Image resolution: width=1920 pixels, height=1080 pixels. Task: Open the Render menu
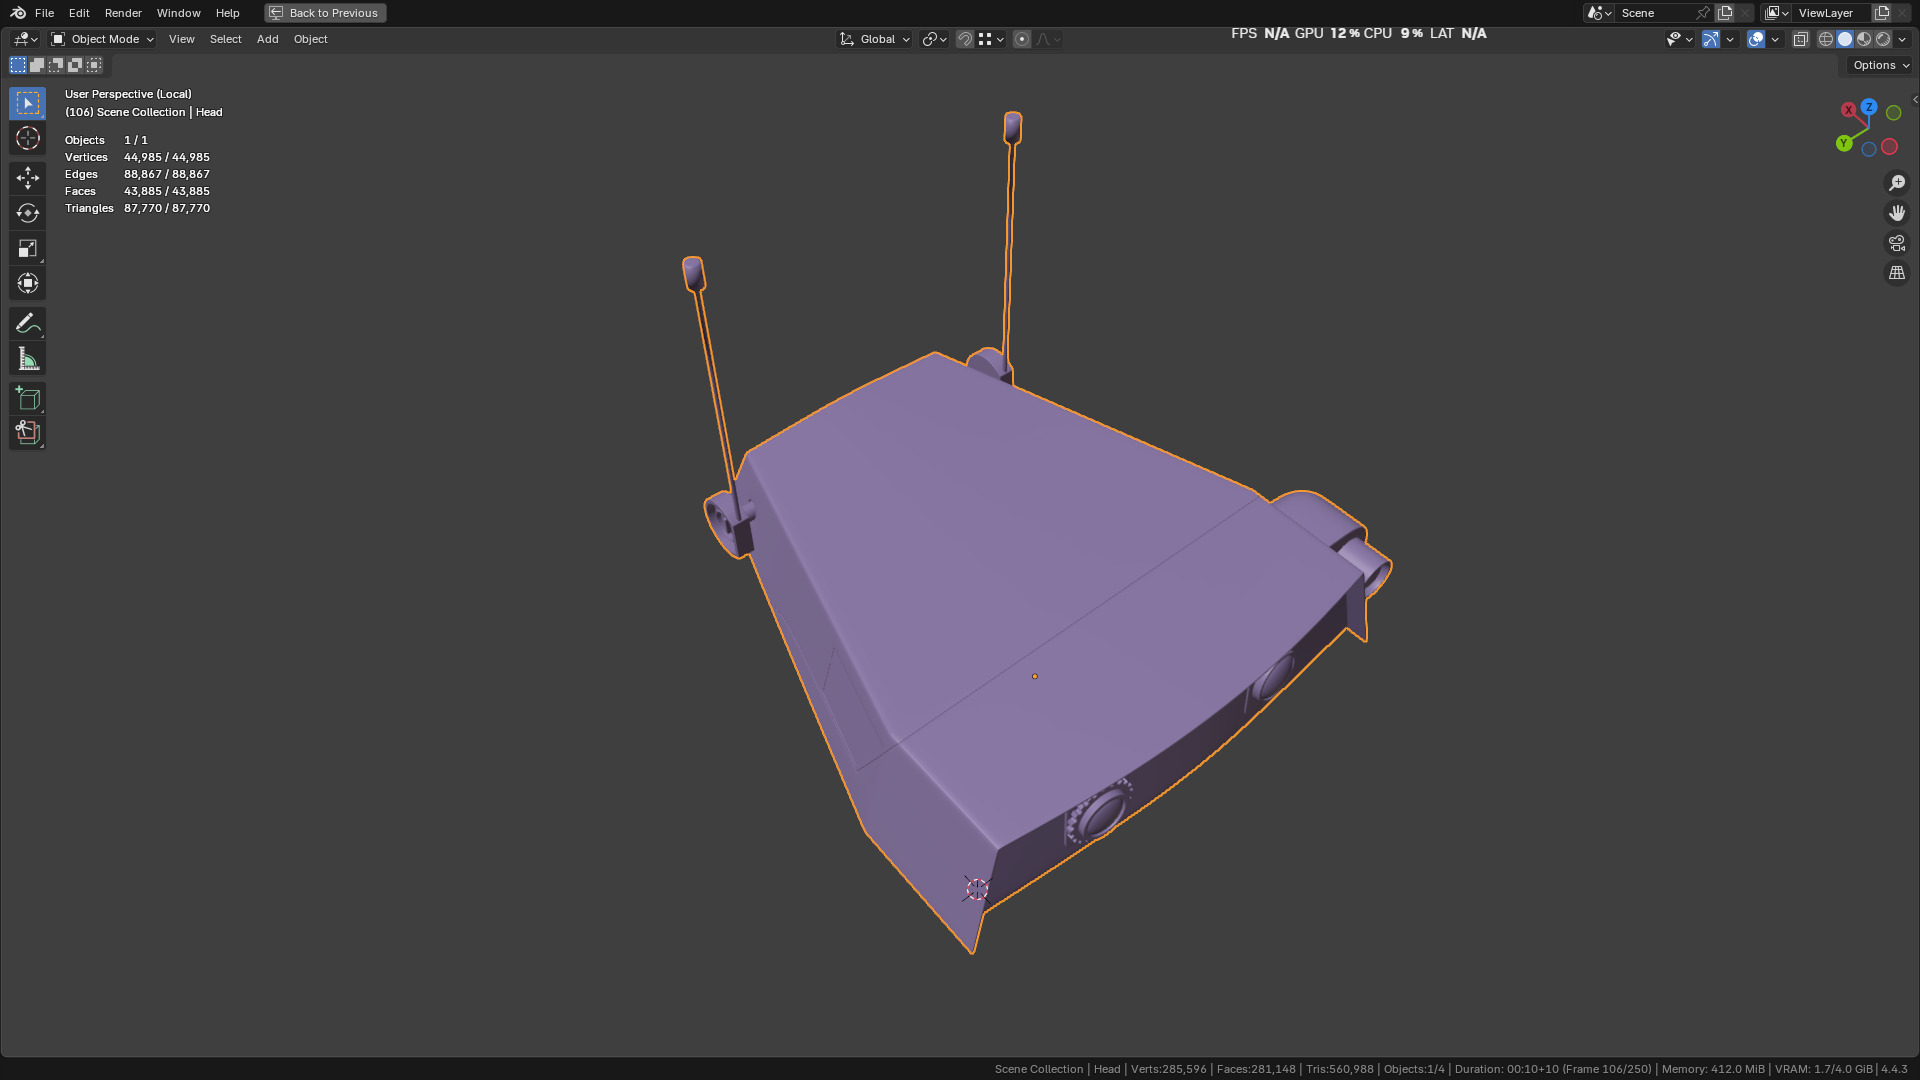coord(123,13)
